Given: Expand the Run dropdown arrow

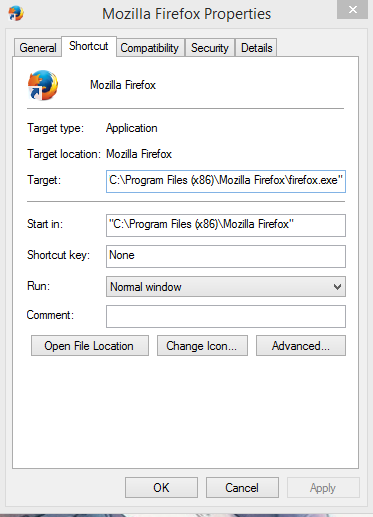Looking at the screenshot, I should click(337, 287).
